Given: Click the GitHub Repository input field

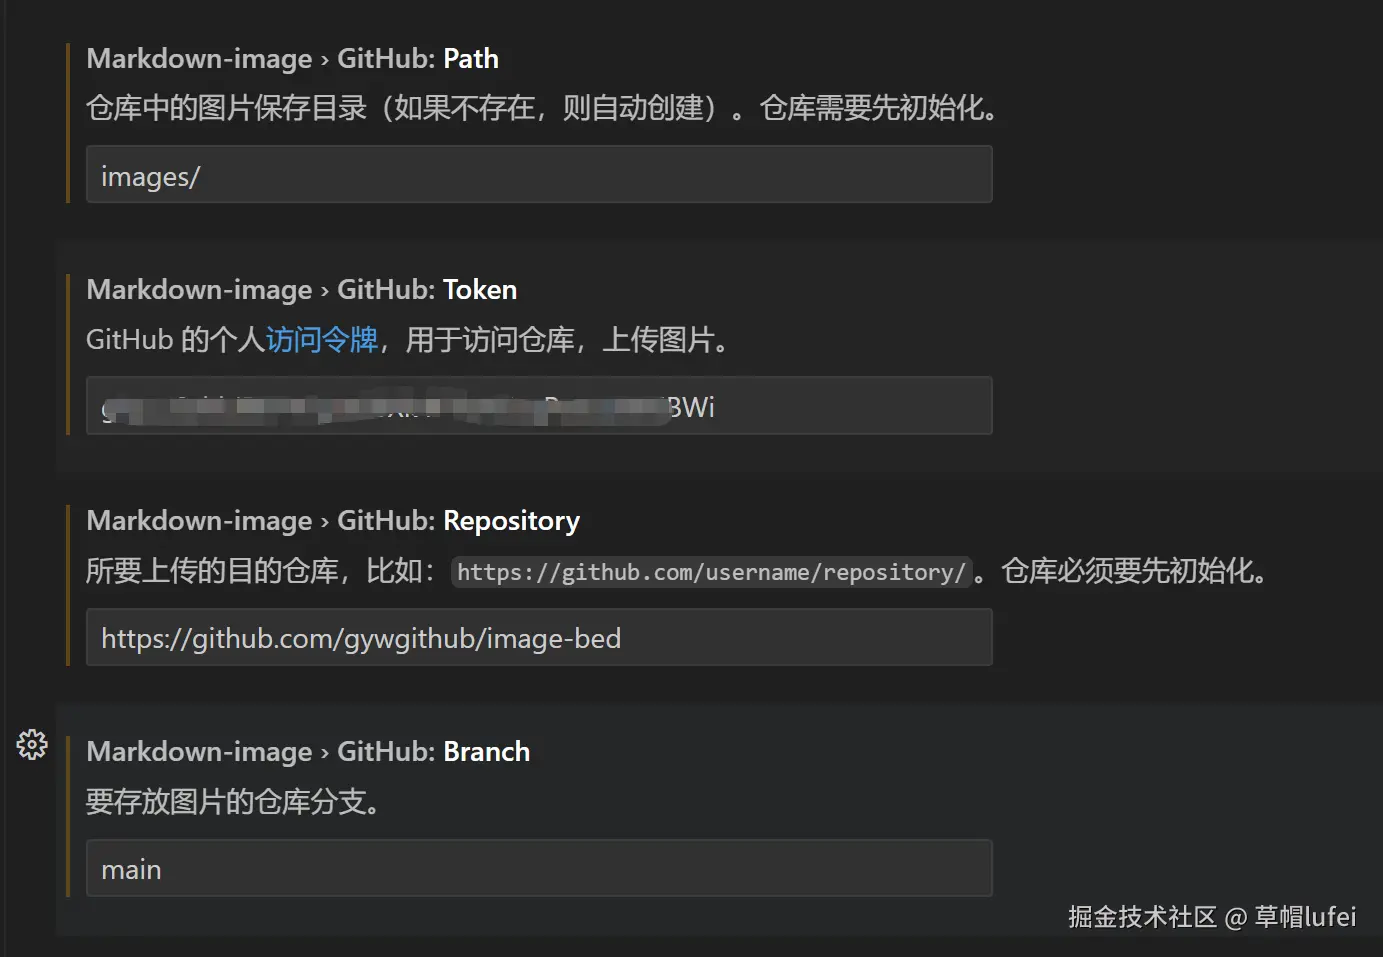Looking at the screenshot, I should point(539,637).
